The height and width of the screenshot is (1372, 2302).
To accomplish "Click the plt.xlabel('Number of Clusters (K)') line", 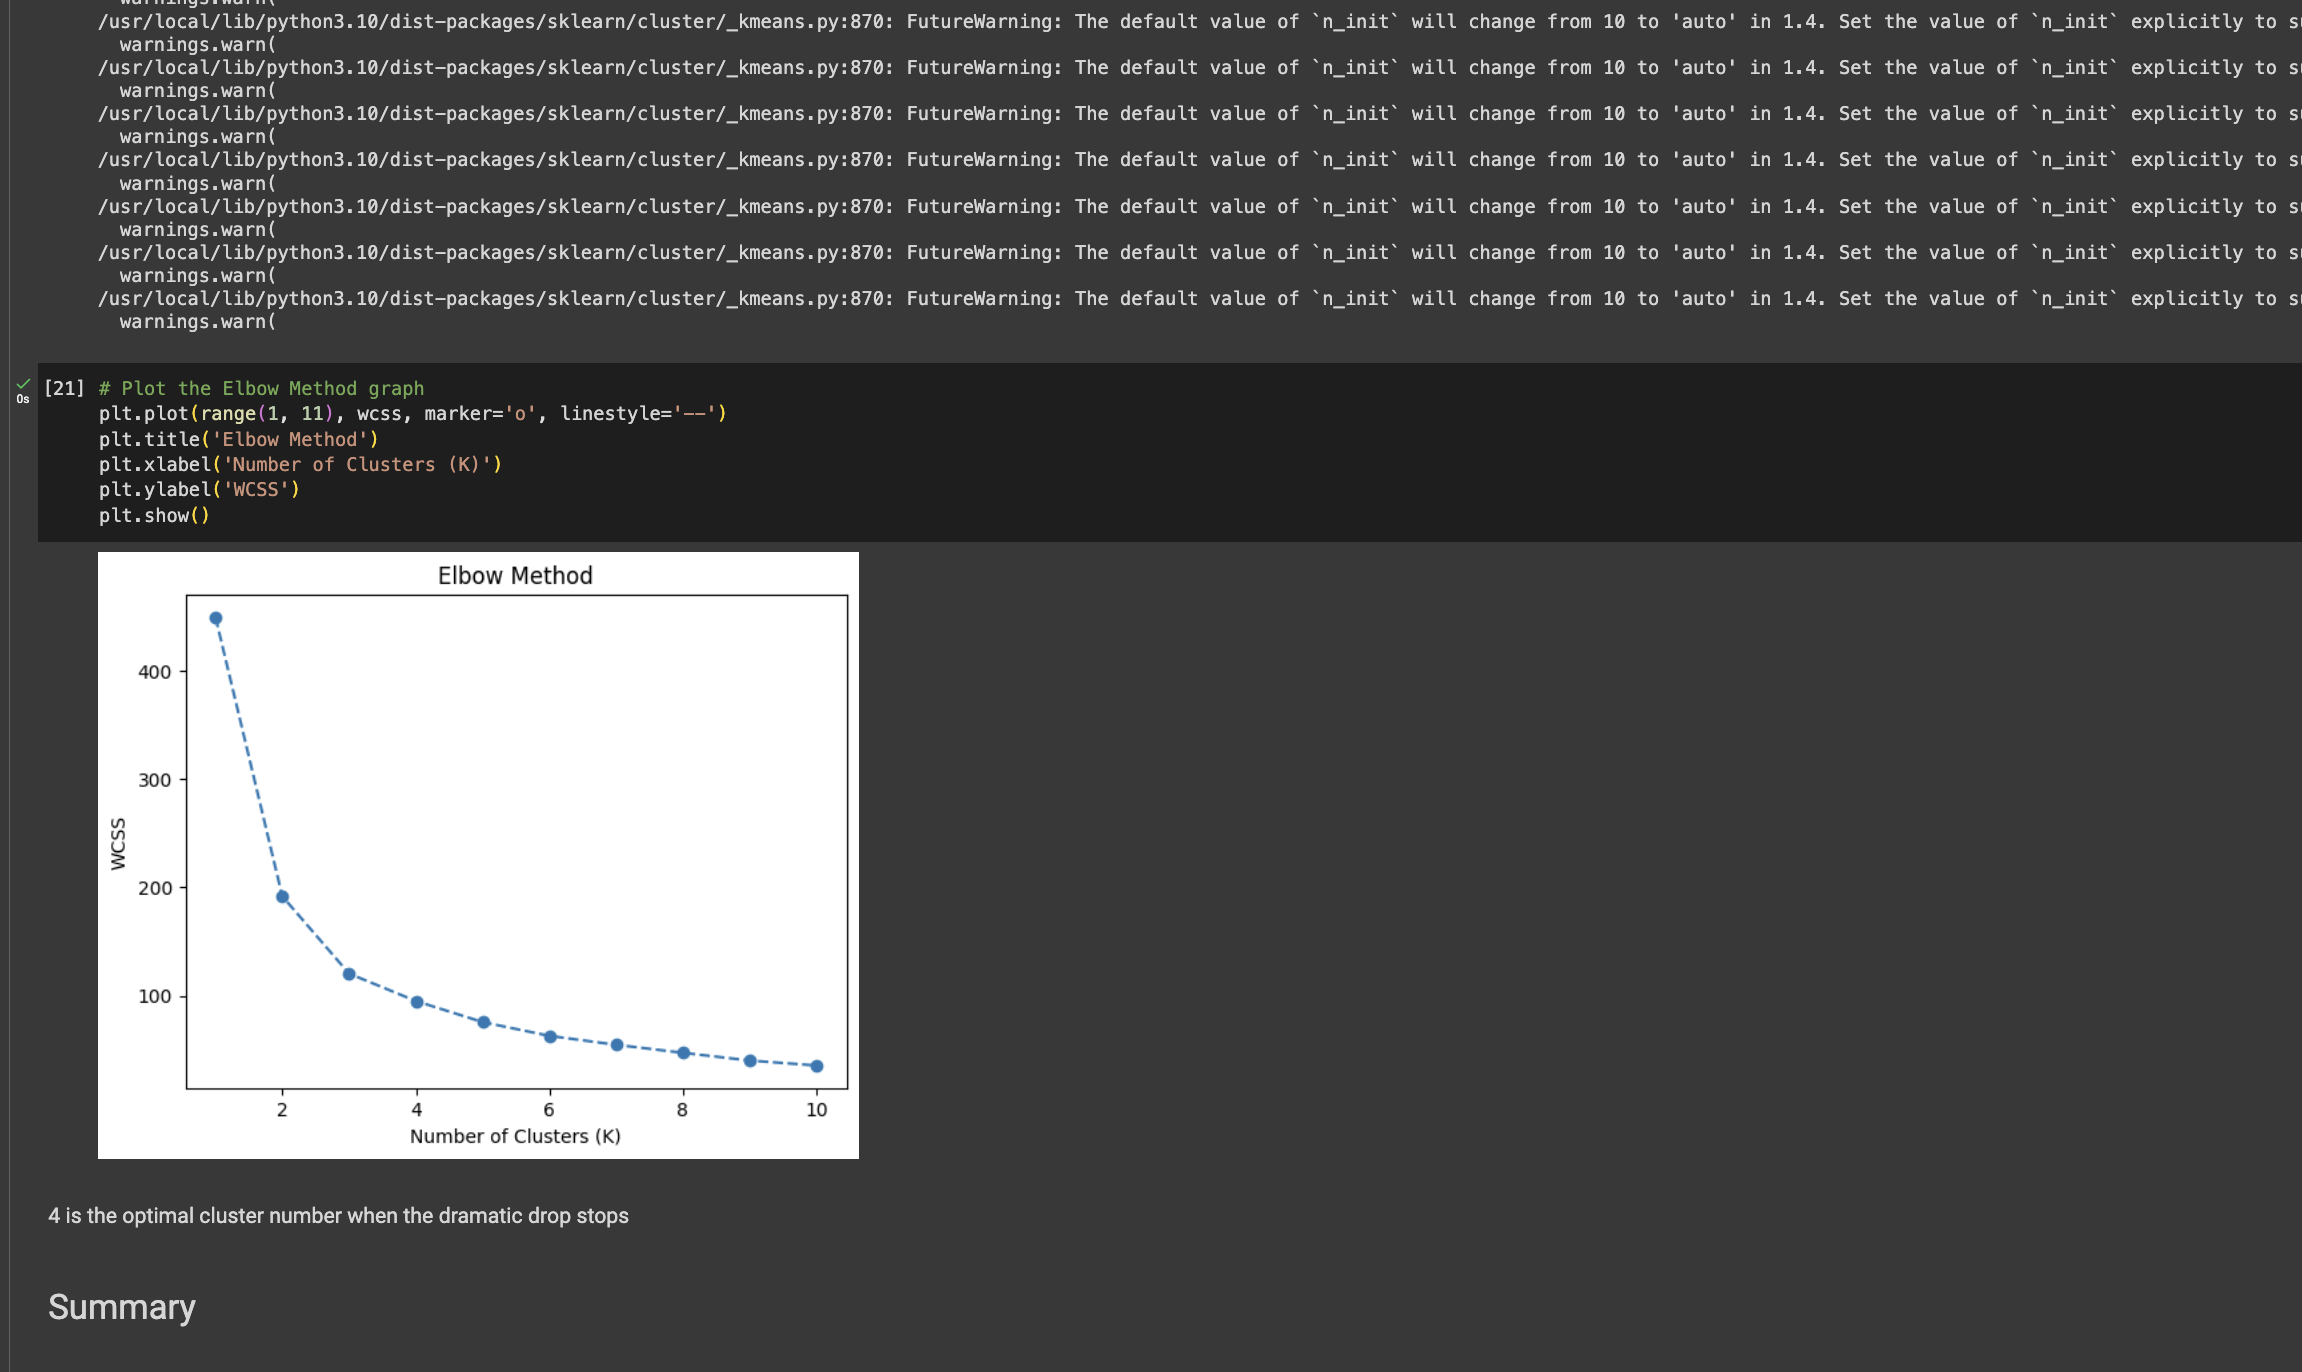I will point(300,464).
